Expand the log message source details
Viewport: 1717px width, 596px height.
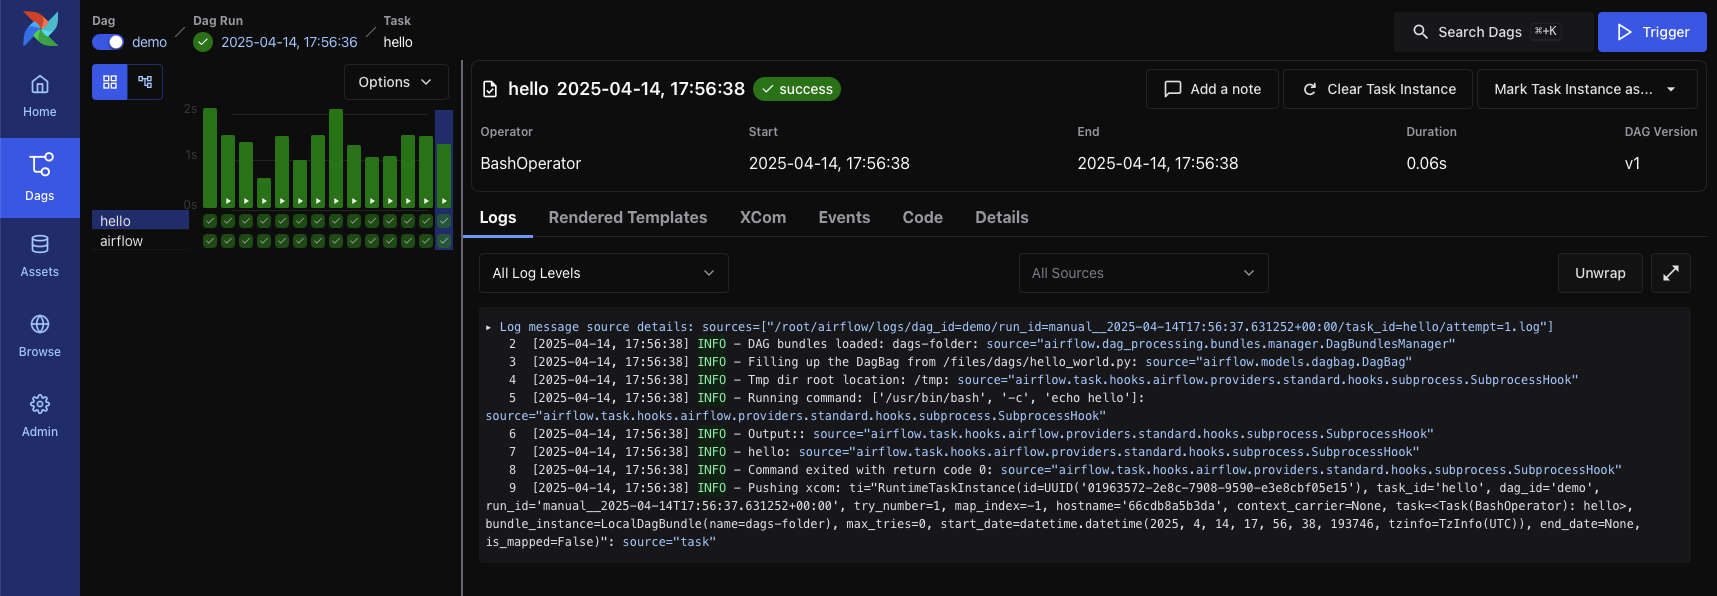489,327
